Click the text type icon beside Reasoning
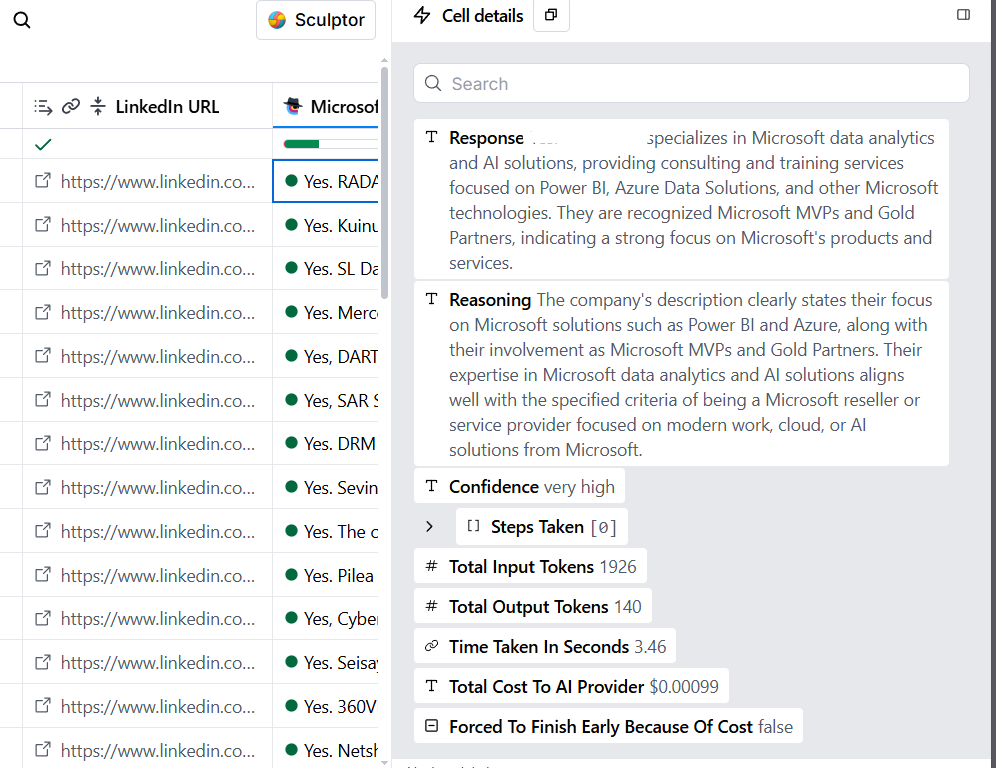The image size is (996, 768). click(x=431, y=299)
